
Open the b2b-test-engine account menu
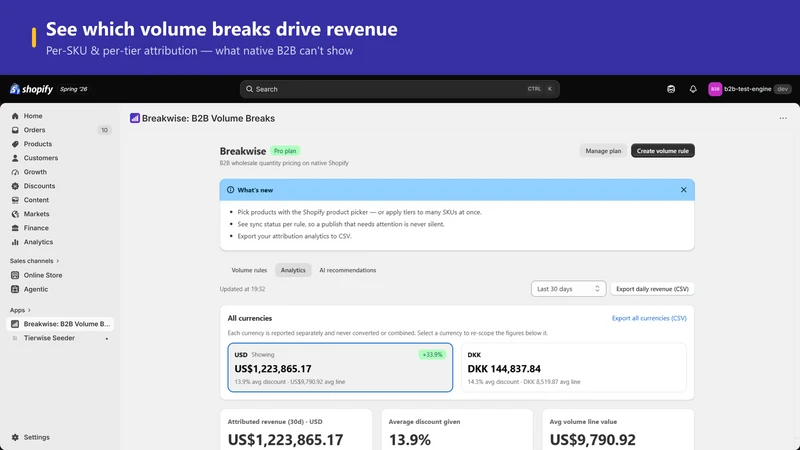point(750,89)
